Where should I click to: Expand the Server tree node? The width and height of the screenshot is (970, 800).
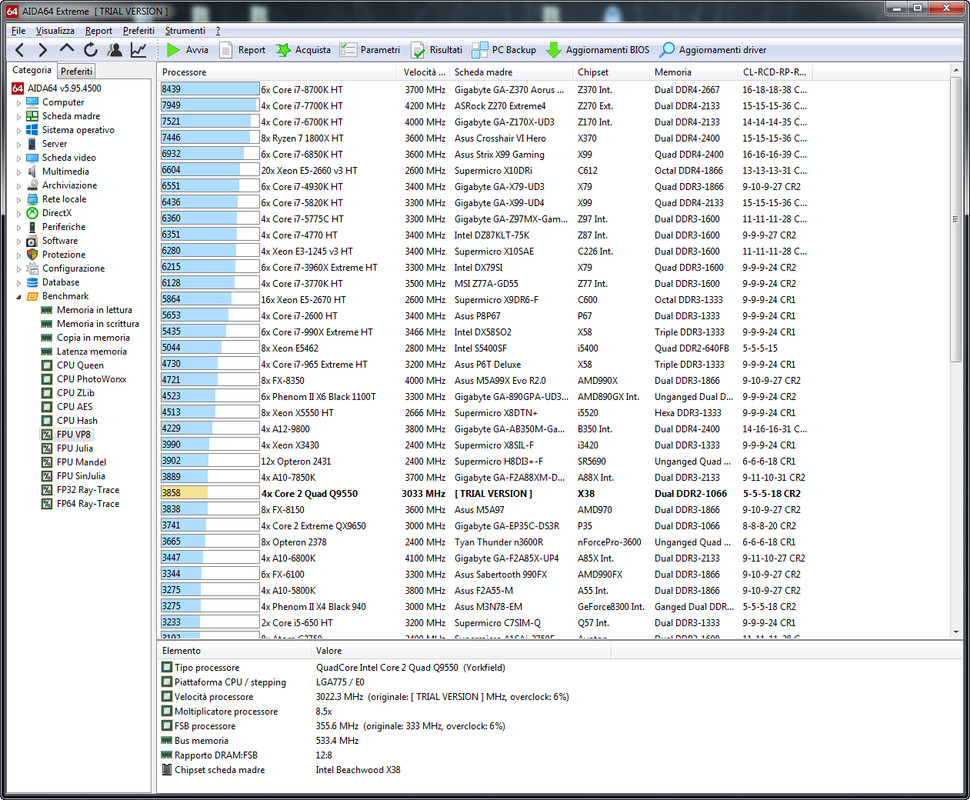pyautogui.click(x=19, y=144)
